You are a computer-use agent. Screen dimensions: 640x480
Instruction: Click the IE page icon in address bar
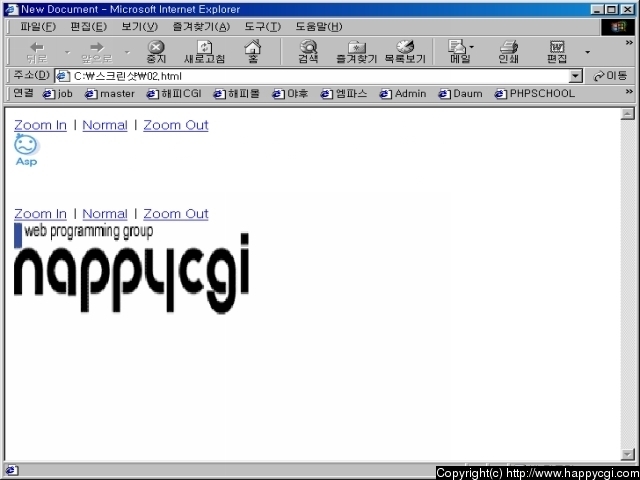(x=63, y=76)
